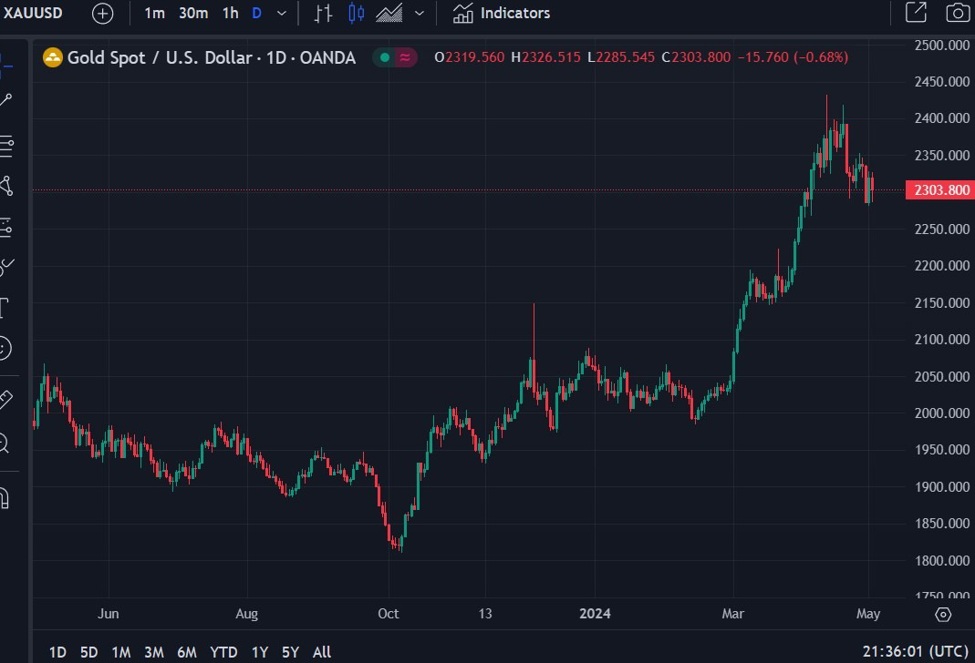
Task: Click the red 2303.800 price label
Action: (x=940, y=189)
